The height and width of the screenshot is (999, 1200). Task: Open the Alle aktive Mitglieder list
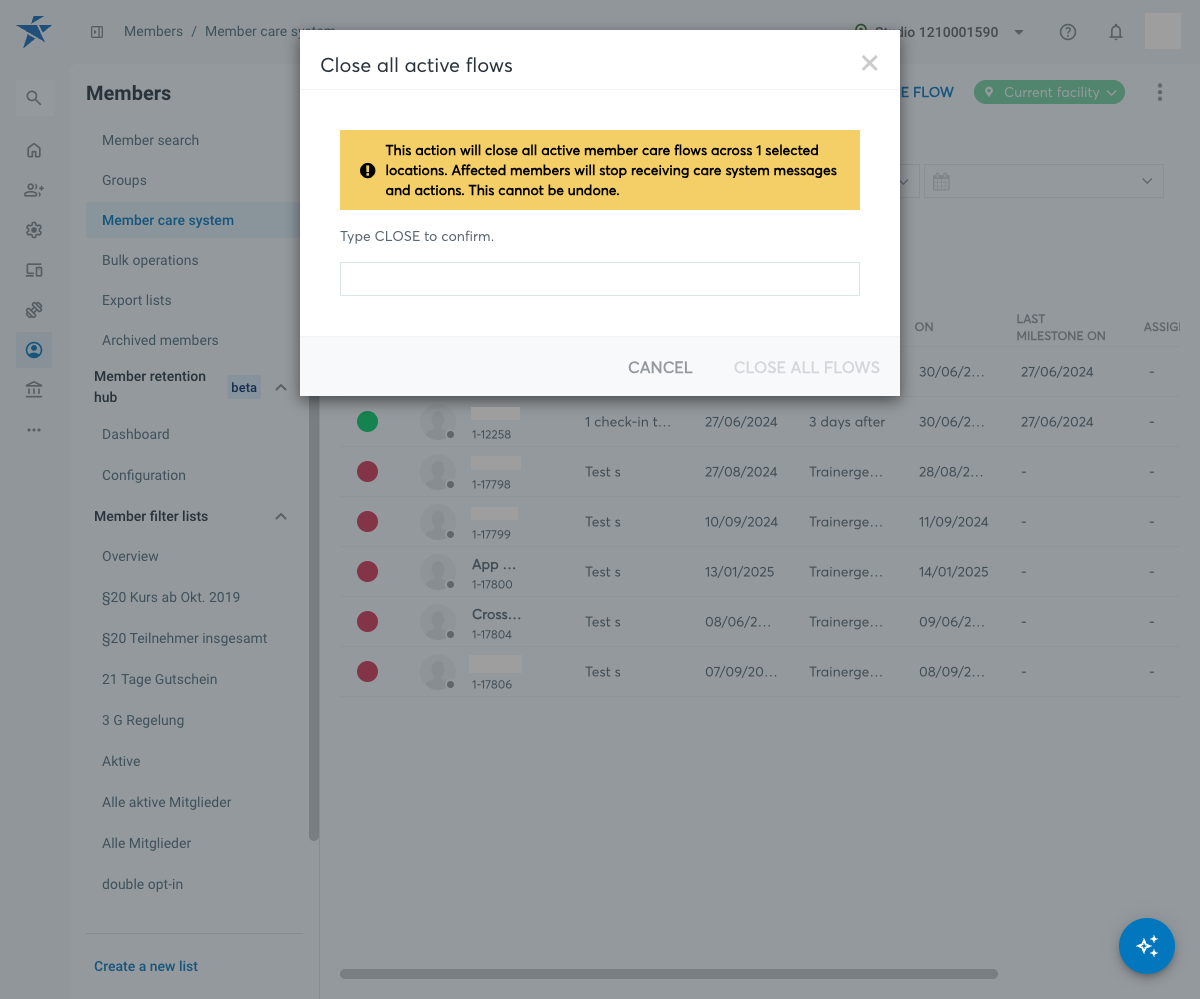coord(166,802)
